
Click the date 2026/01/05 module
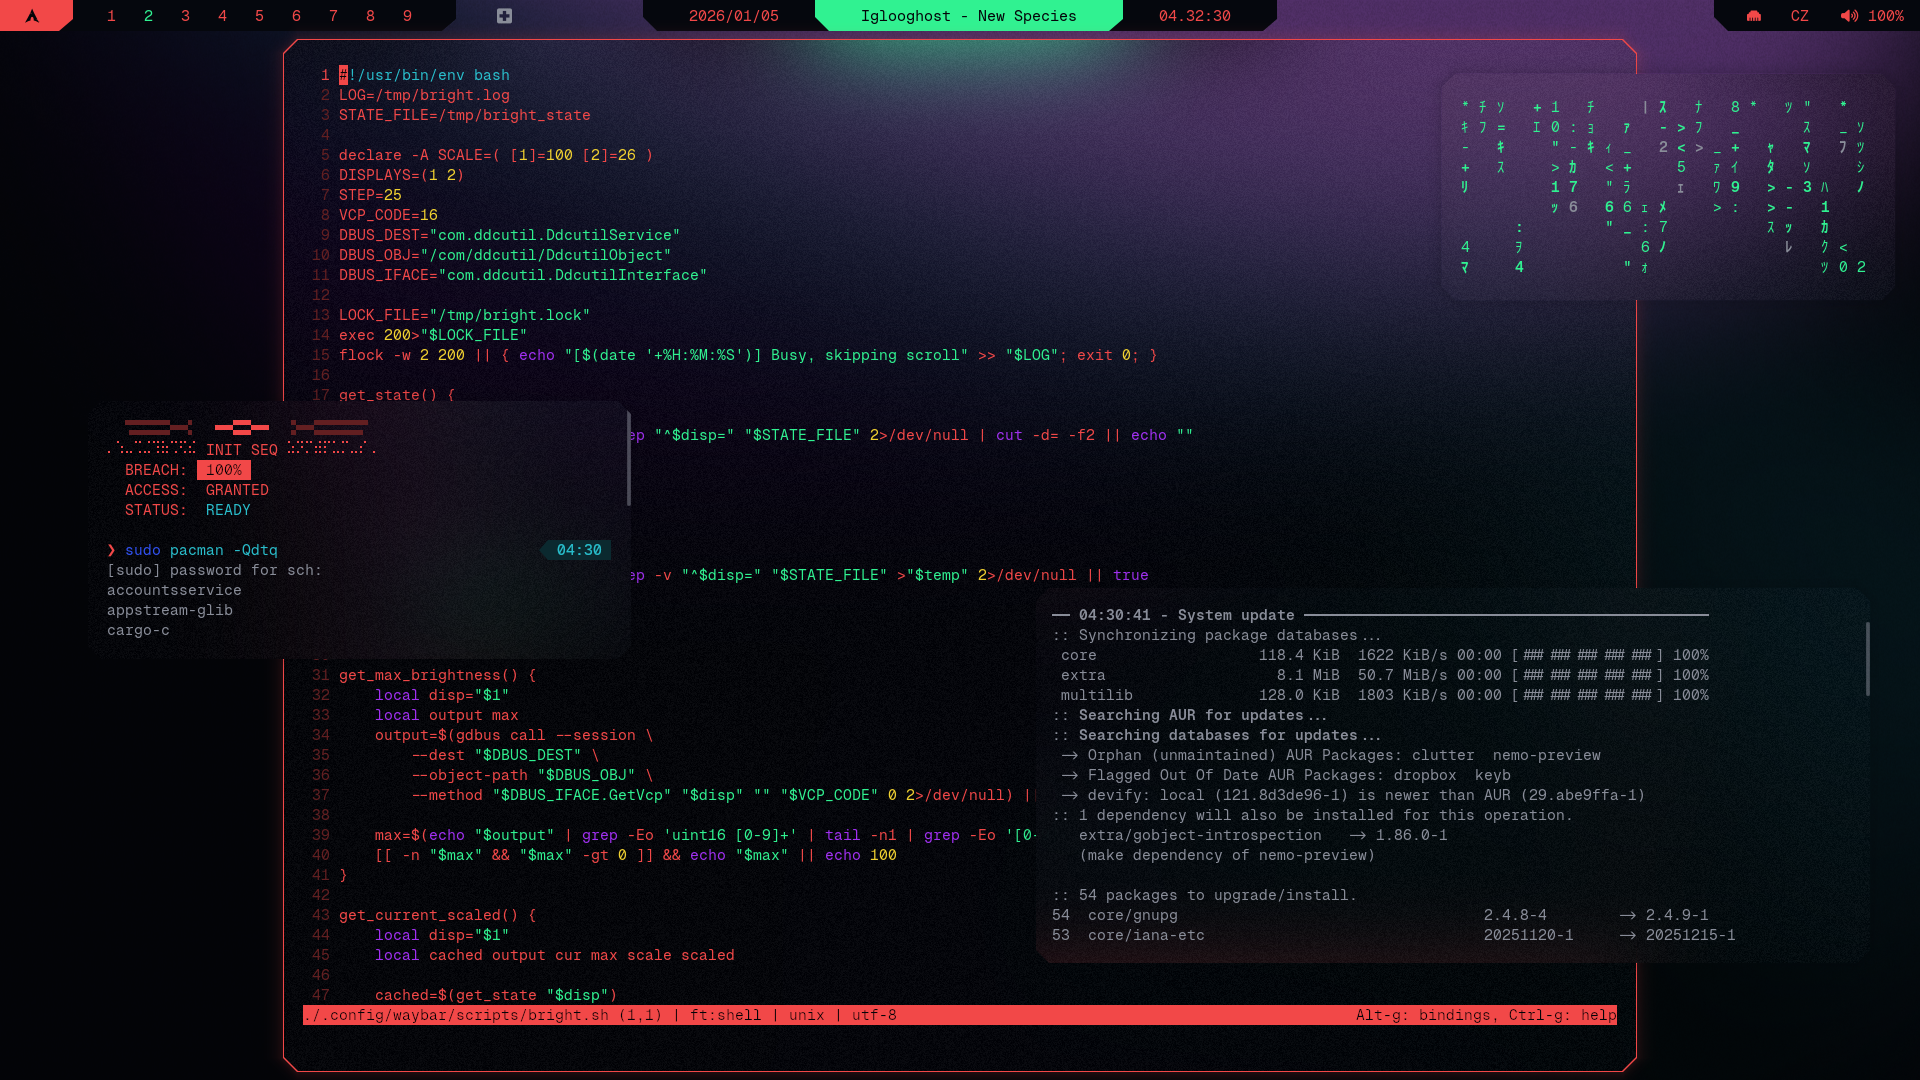click(x=733, y=16)
